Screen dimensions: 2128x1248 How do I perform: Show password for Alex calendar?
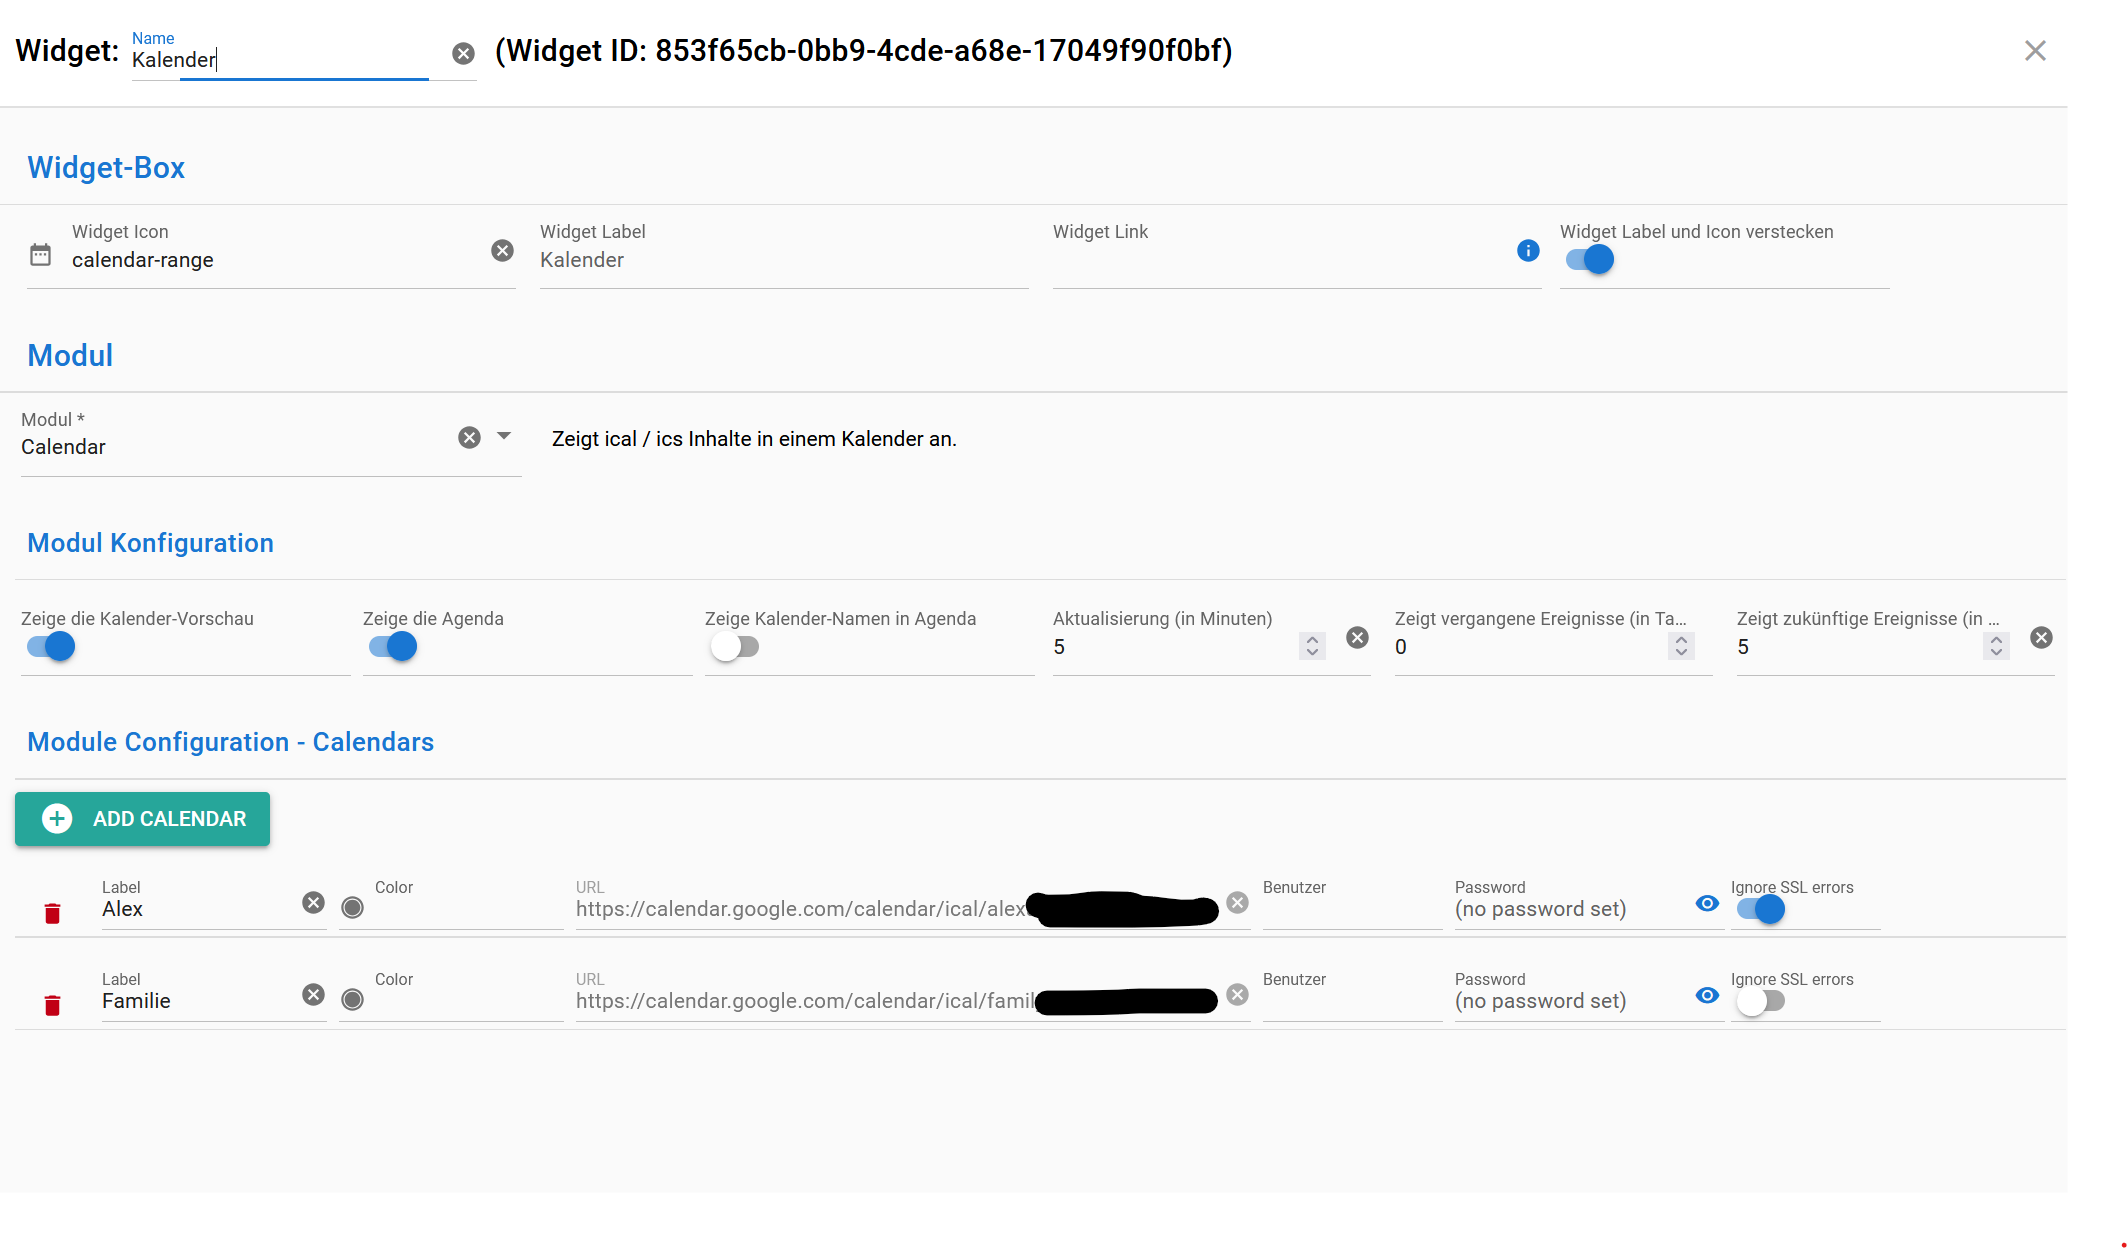pos(1707,904)
